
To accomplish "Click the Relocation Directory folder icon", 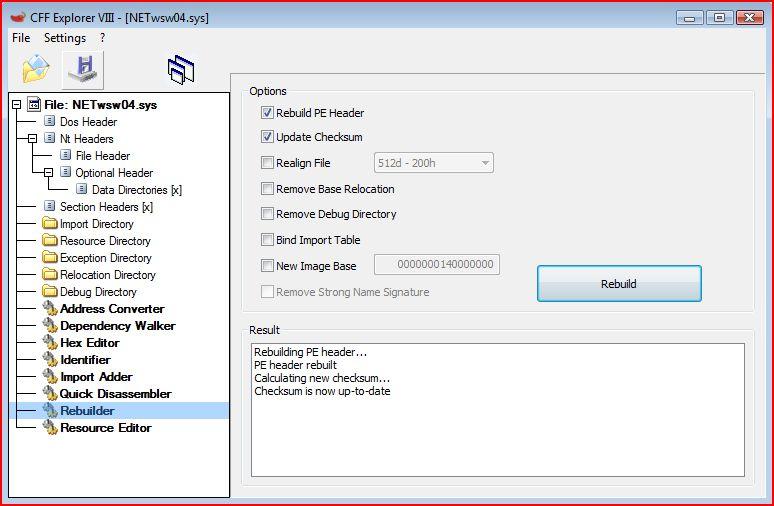I will [49, 274].
